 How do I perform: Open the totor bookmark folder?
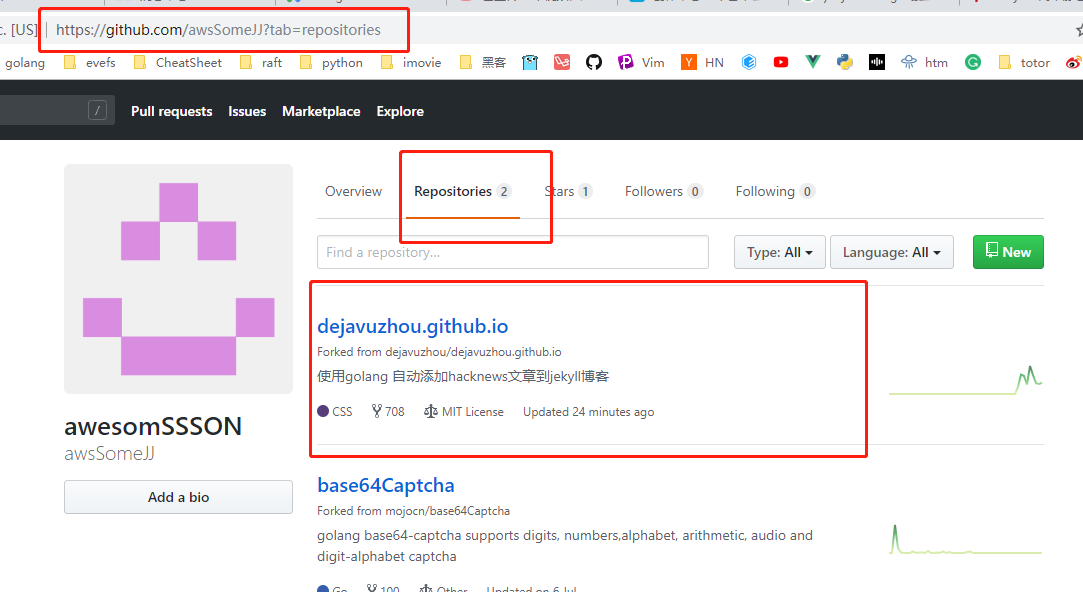(x=1024, y=63)
